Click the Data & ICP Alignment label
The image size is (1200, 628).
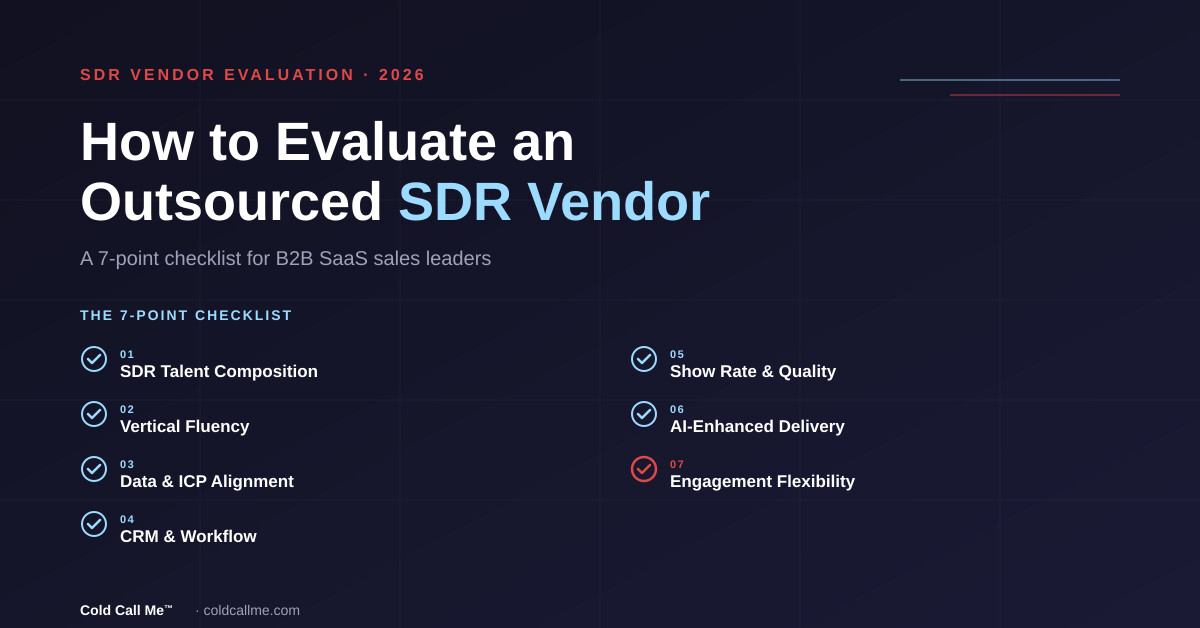pos(207,481)
